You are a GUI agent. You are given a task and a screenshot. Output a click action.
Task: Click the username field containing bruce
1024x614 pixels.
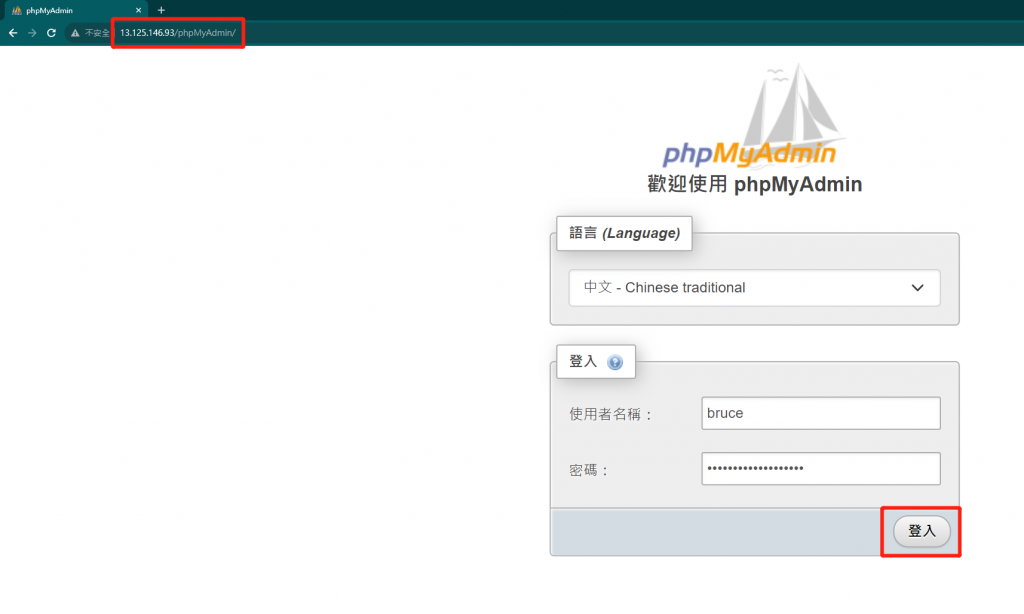(x=821, y=413)
